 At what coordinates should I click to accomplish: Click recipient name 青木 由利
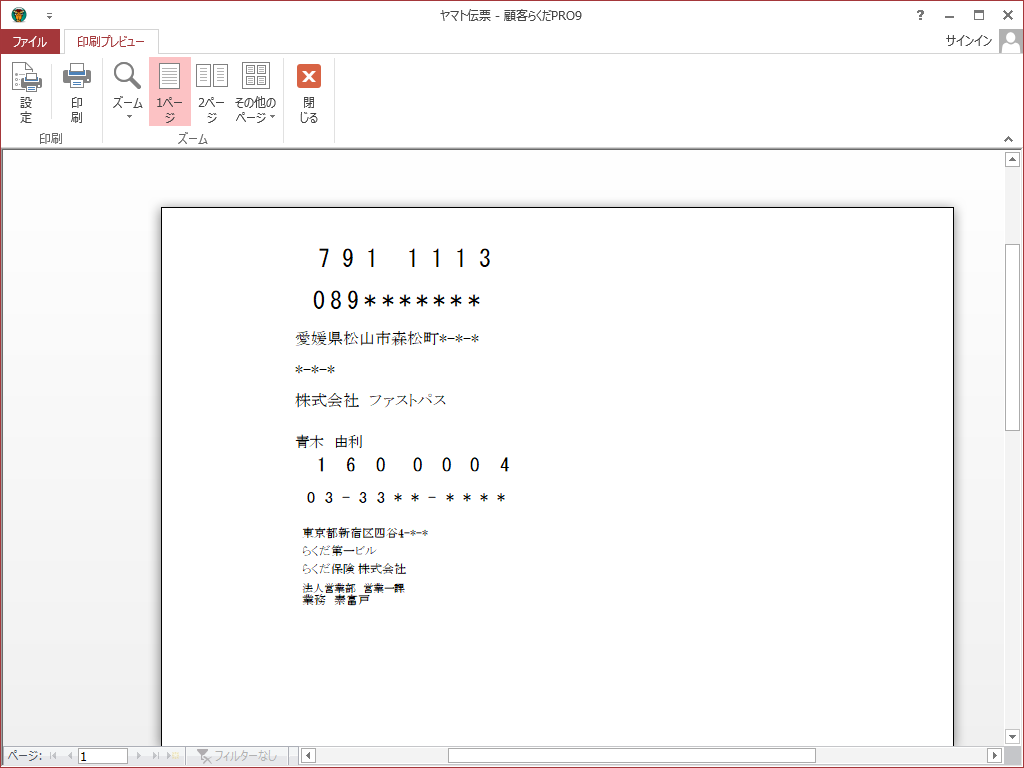(329, 442)
